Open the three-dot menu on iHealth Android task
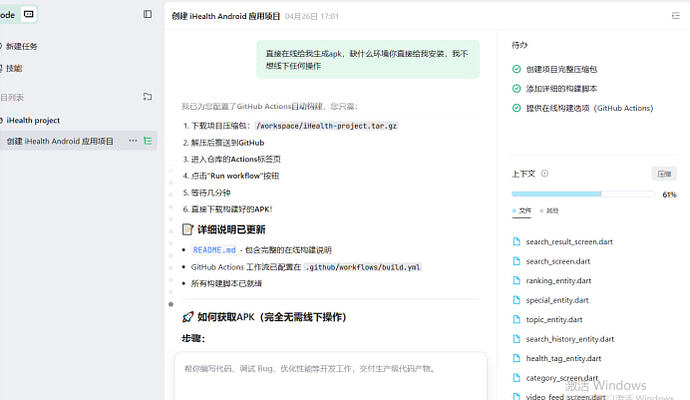690x400 pixels. (x=133, y=141)
